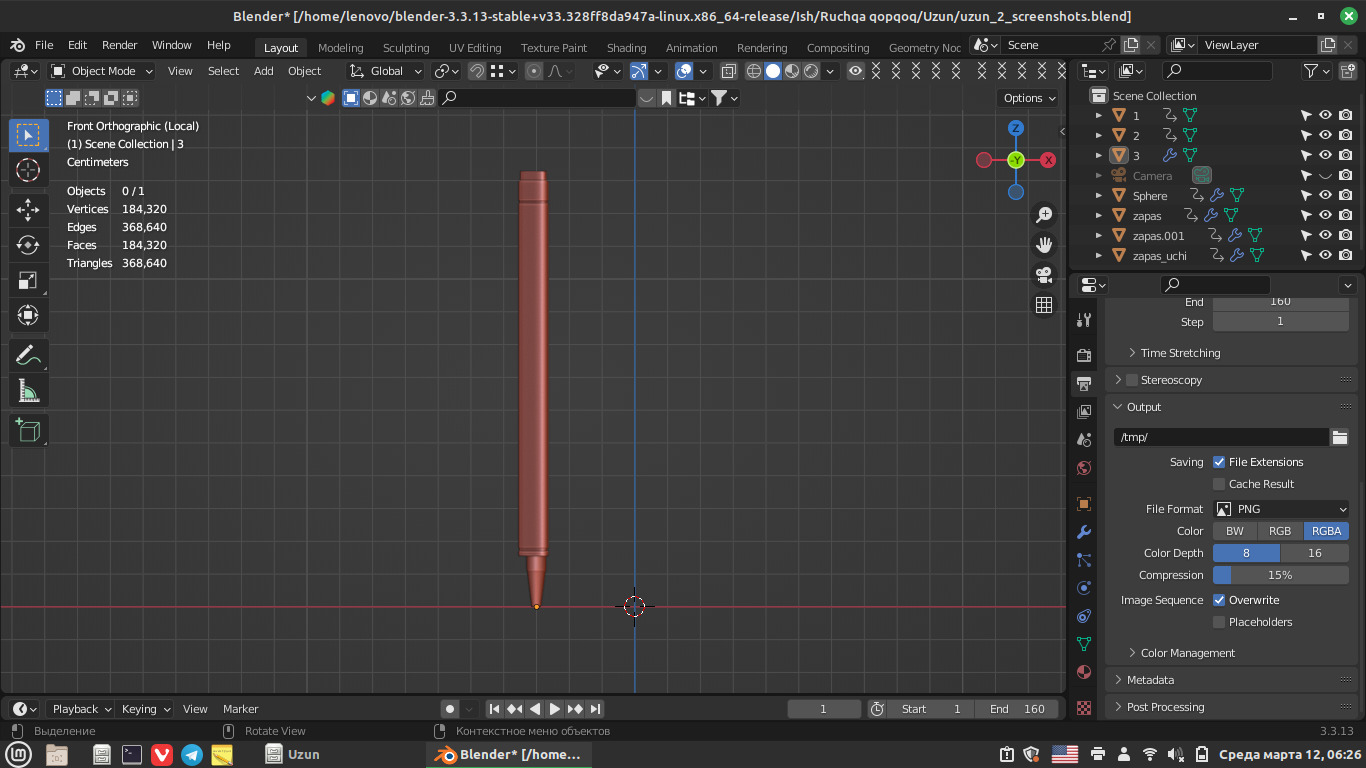The width and height of the screenshot is (1366, 768).
Task: Enable the Cache Result checkbox
Action: (x=1219, y=484)
